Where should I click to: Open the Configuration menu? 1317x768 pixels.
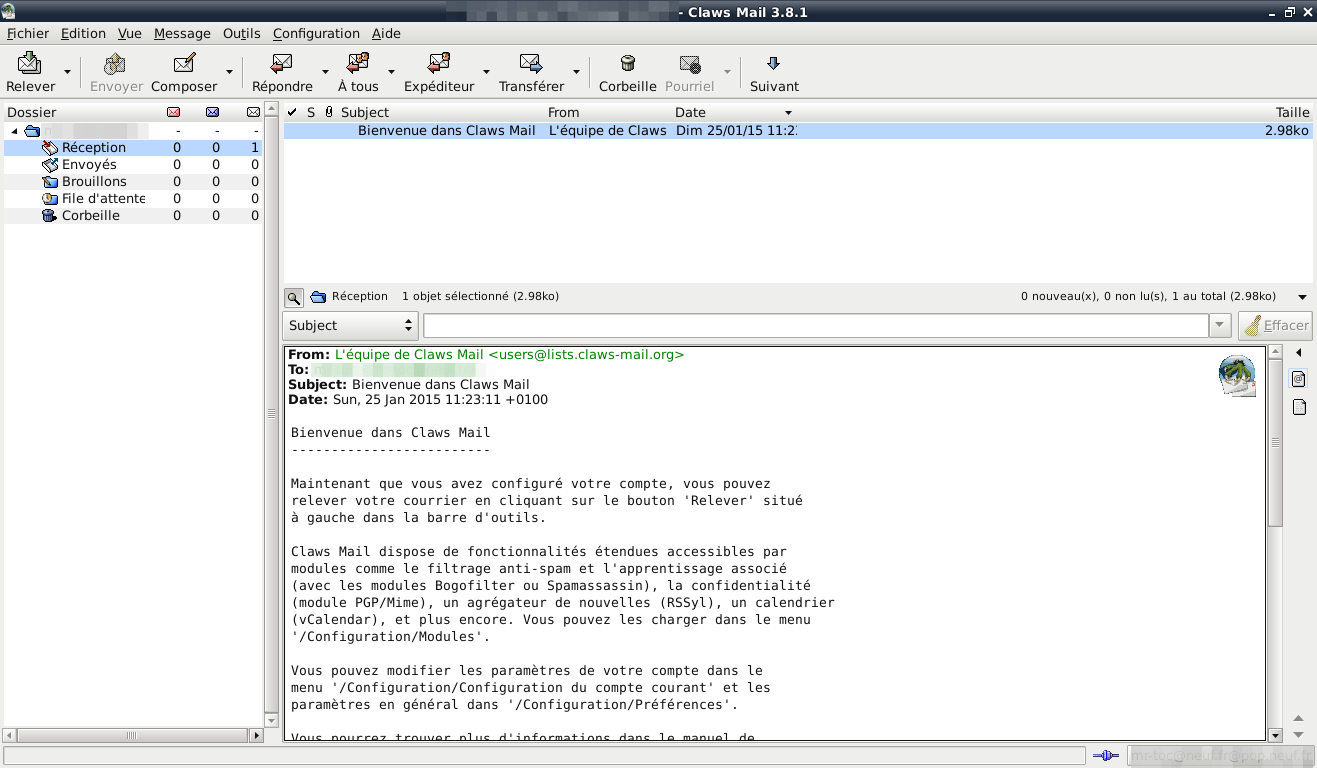316,33
